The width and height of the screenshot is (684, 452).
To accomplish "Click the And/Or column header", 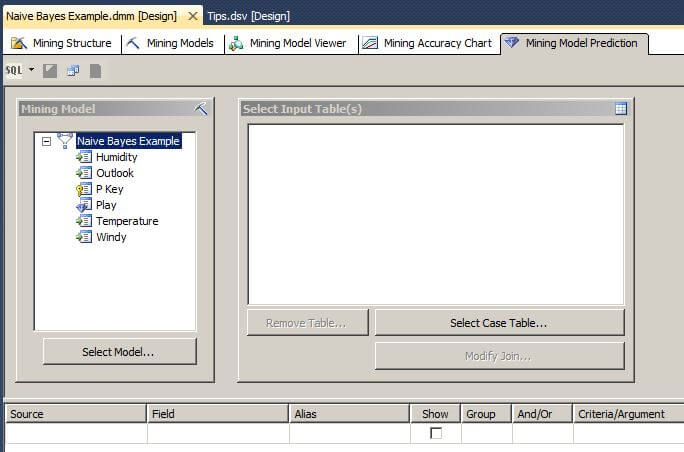I will (x=543, y=414).
